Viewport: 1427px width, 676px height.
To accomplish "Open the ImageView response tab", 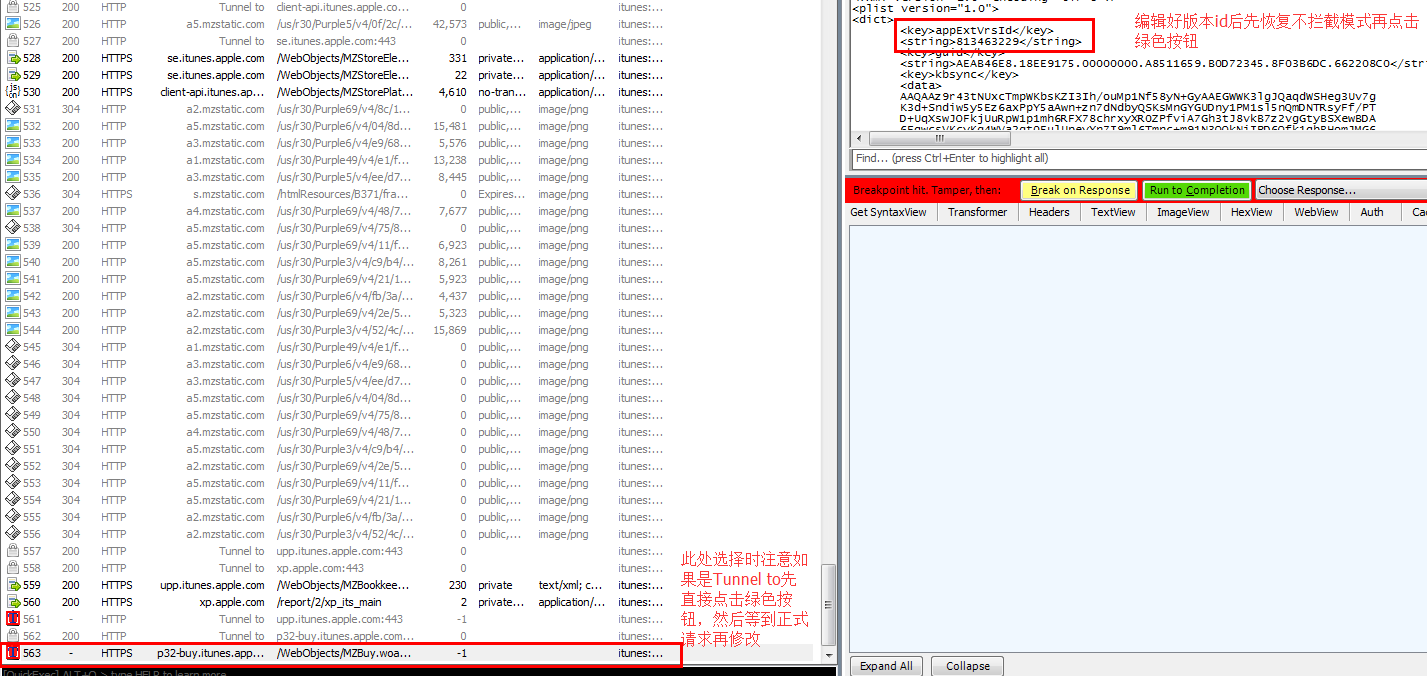I will click(x=1183, y=212).
